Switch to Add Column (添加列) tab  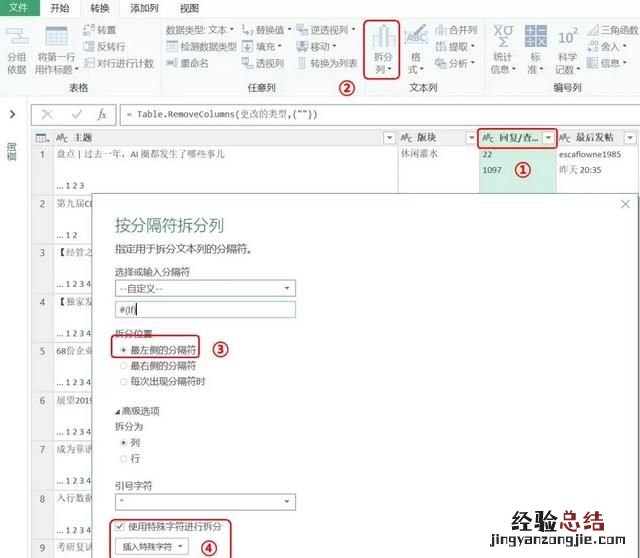[144, 8]
